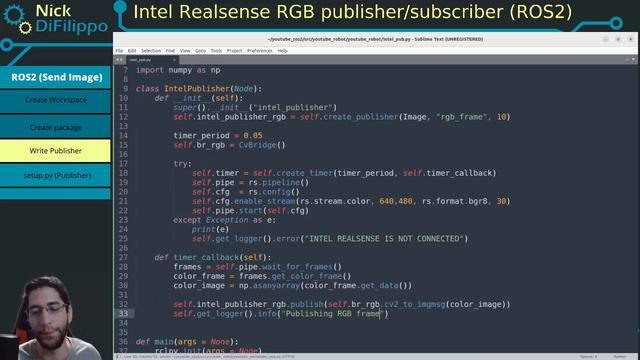Click the Nick DiFilippo gear logo
640x360 pixels.
17,19
